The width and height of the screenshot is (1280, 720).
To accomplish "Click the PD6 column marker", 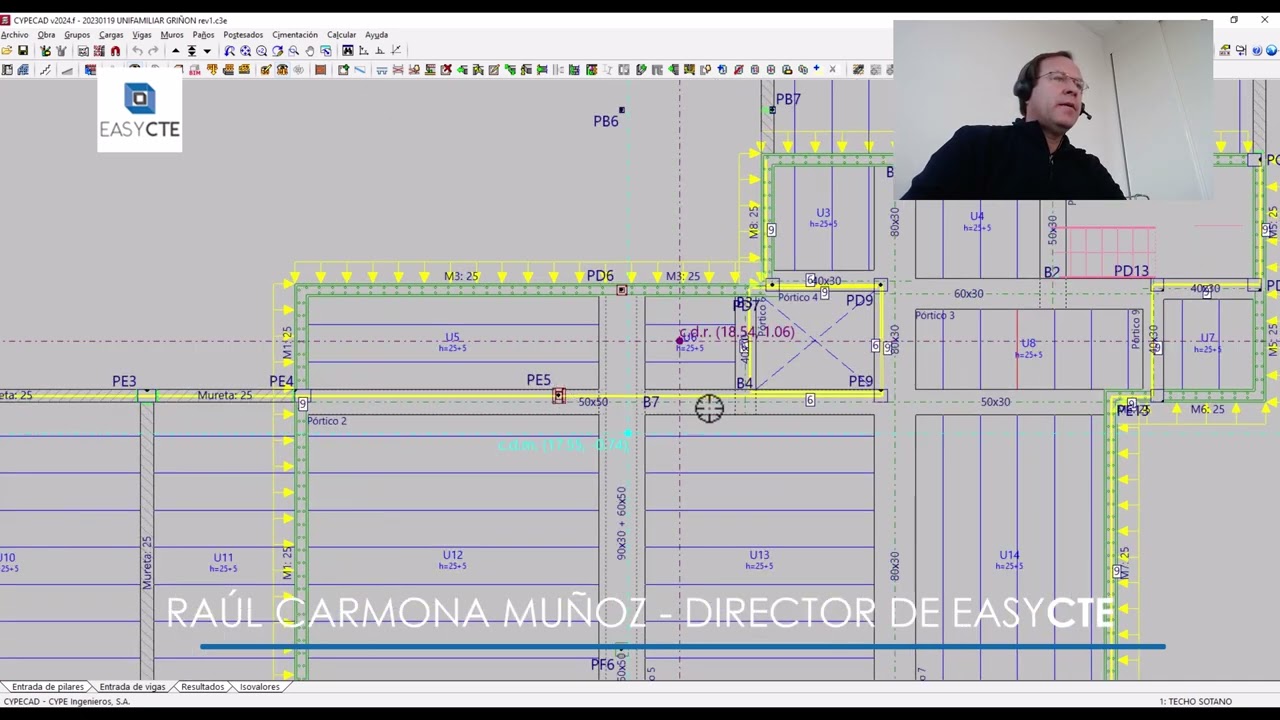I will (x=621, y=290).
